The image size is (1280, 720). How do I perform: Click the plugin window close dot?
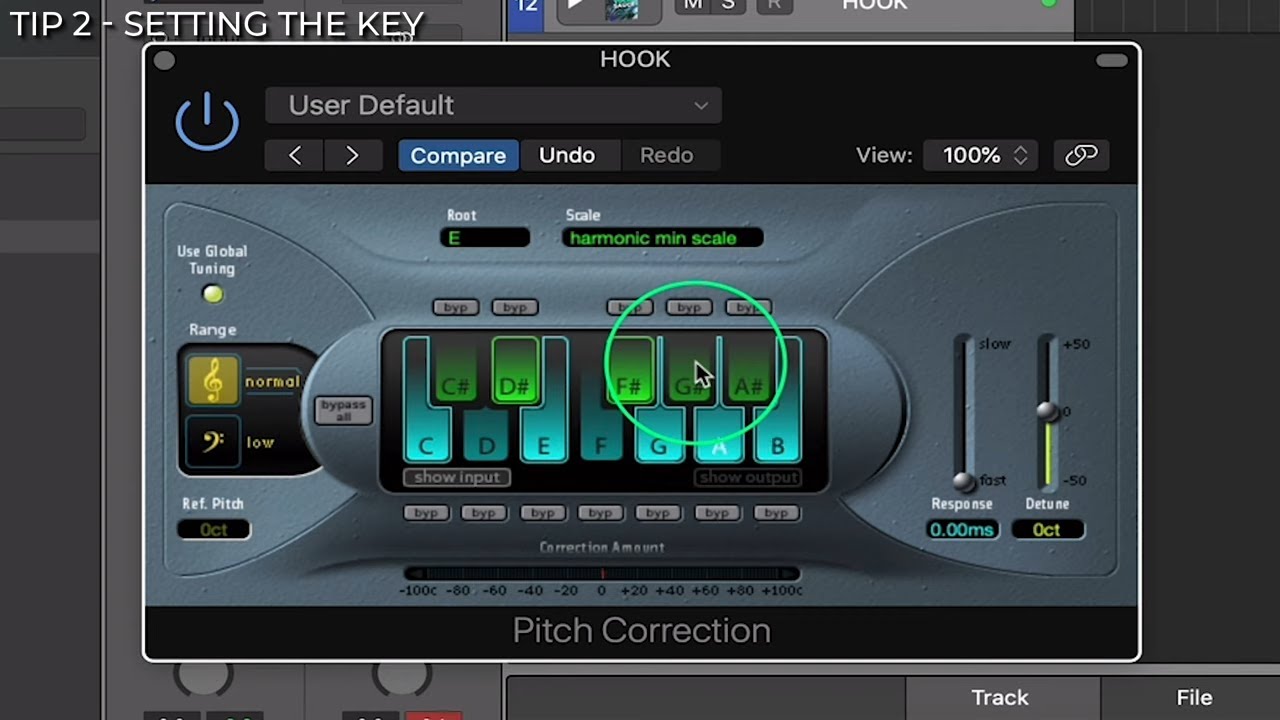click(165, 61)
